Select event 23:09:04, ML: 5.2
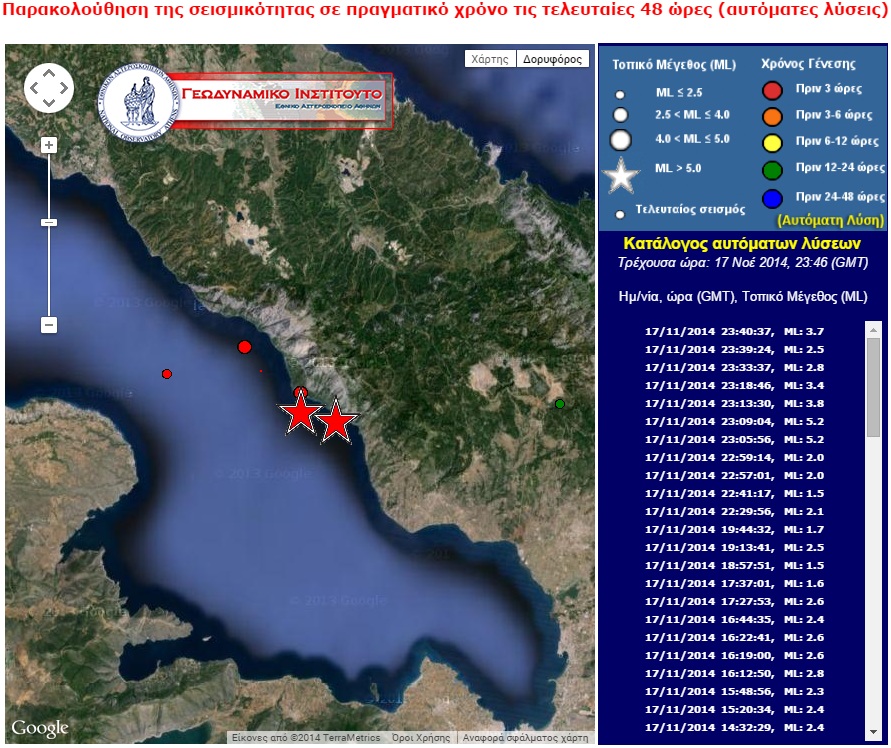The width and height of the screenshot is (891, 748). point(734,422)
